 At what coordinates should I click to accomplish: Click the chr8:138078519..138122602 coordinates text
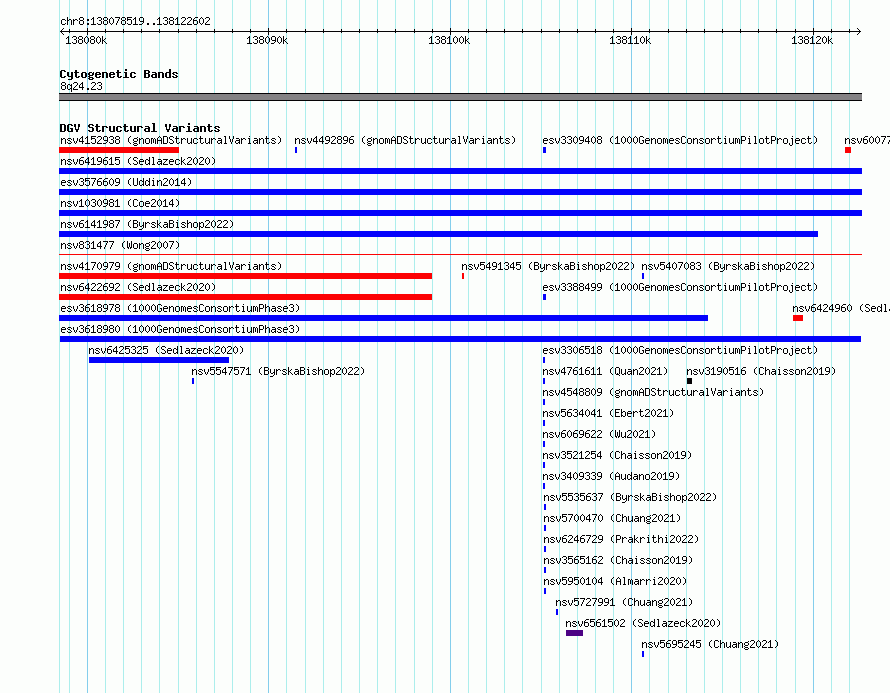tap(135, 21)
